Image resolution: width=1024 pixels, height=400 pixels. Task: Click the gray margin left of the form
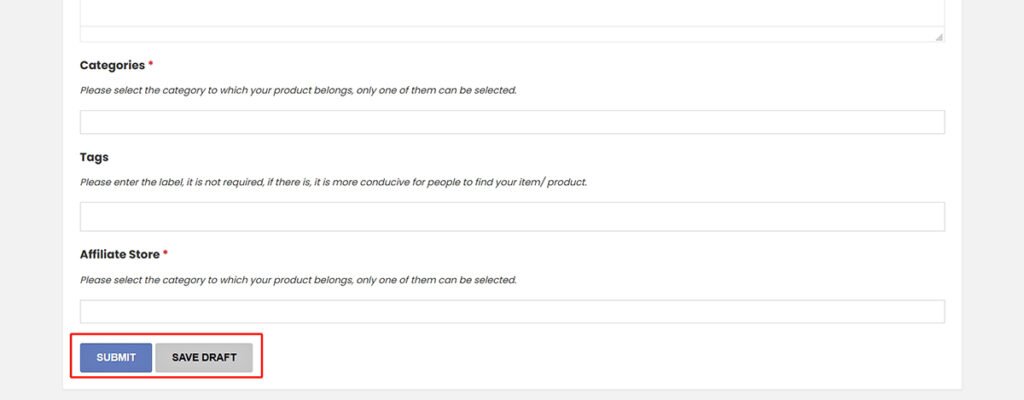(x=30, y=200)
